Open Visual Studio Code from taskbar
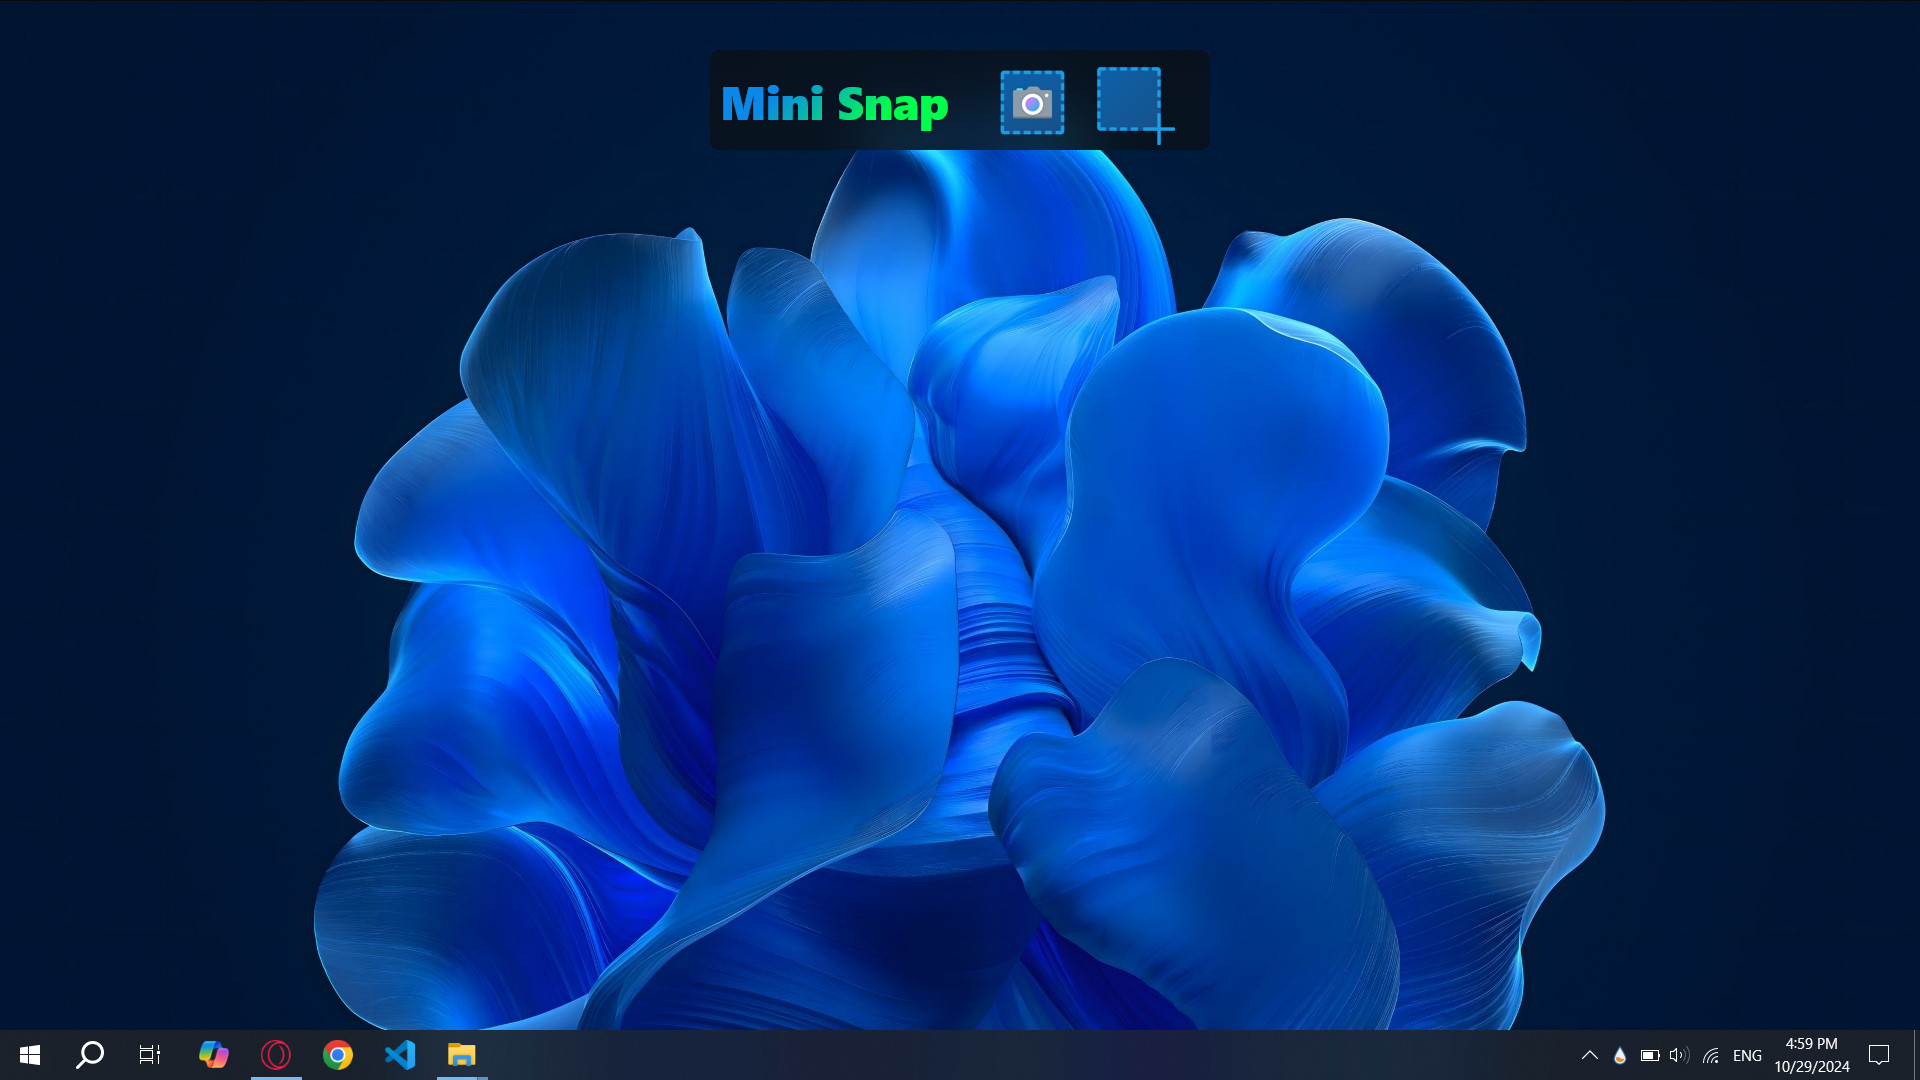The width and height of the screenshot is (1920, 1080). point(400,1055)
